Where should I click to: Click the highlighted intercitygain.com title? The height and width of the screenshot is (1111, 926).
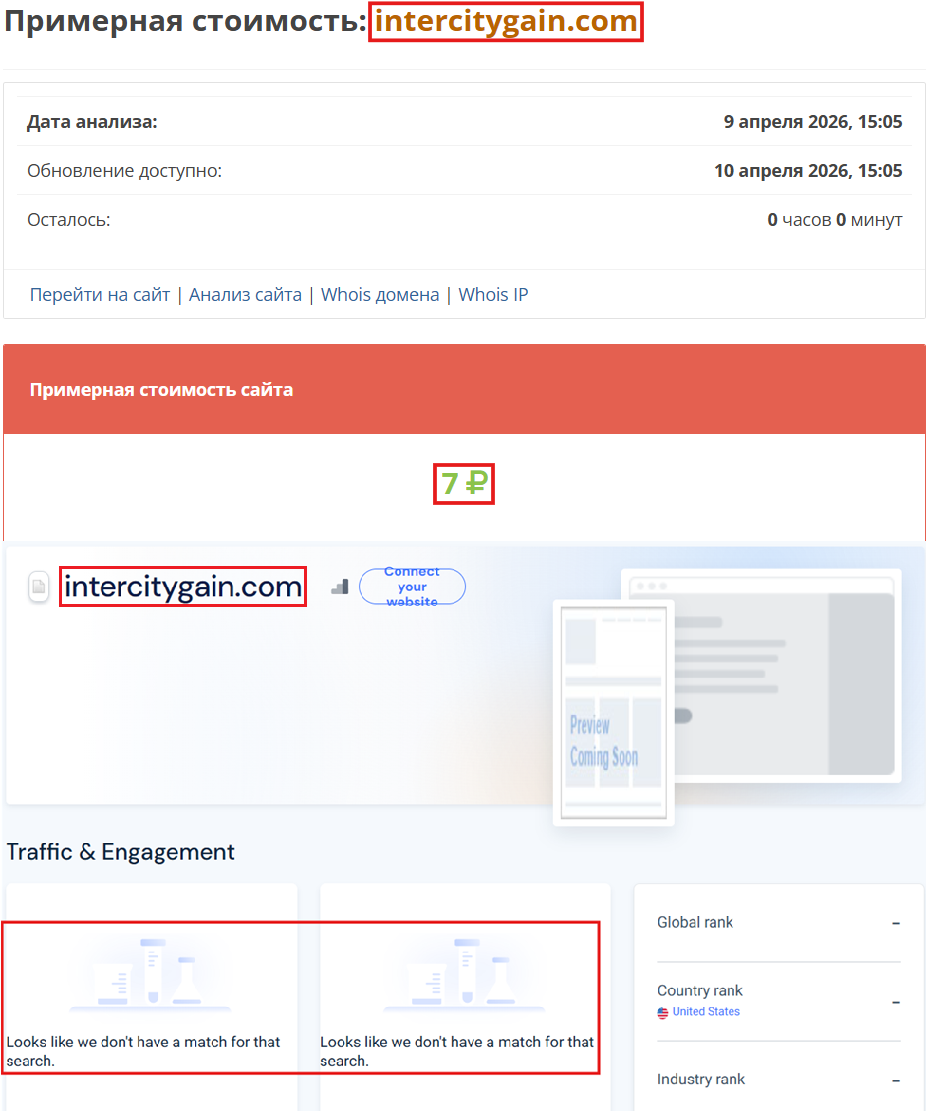pos(506,21)
